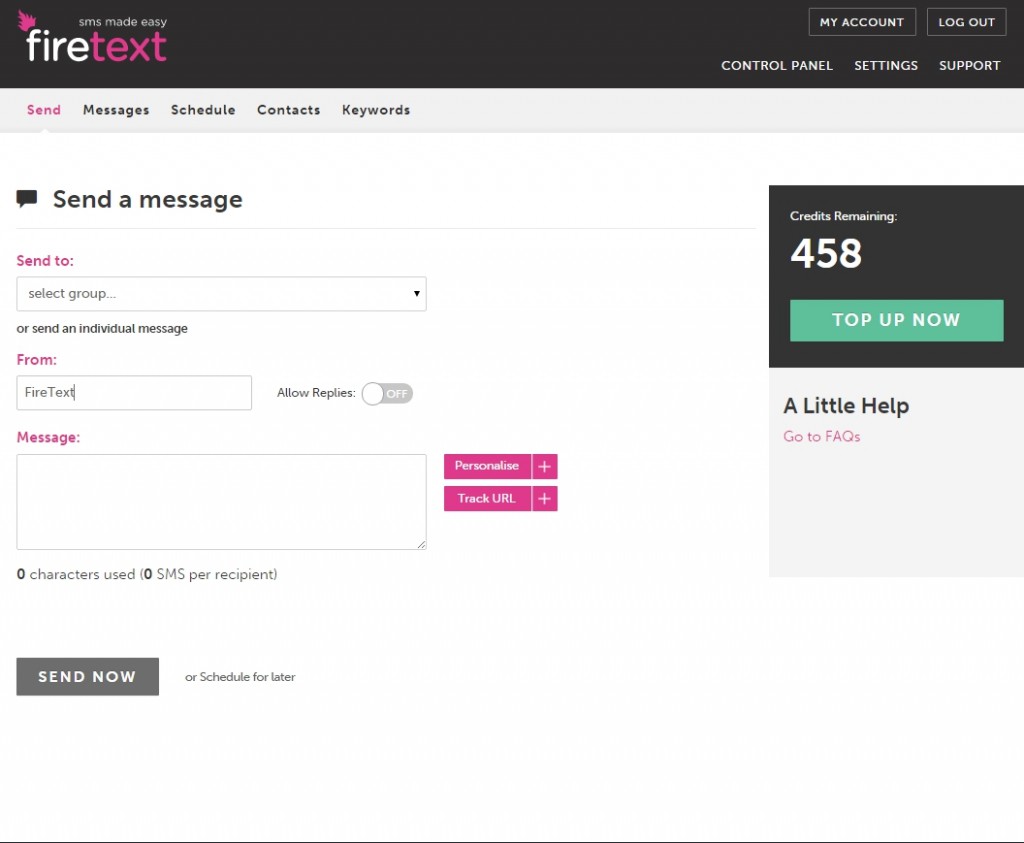Image resolution: width=1024 pixels, height=843 pixels.
Task: Open the Schedule tab
Action: pos(203,110)
